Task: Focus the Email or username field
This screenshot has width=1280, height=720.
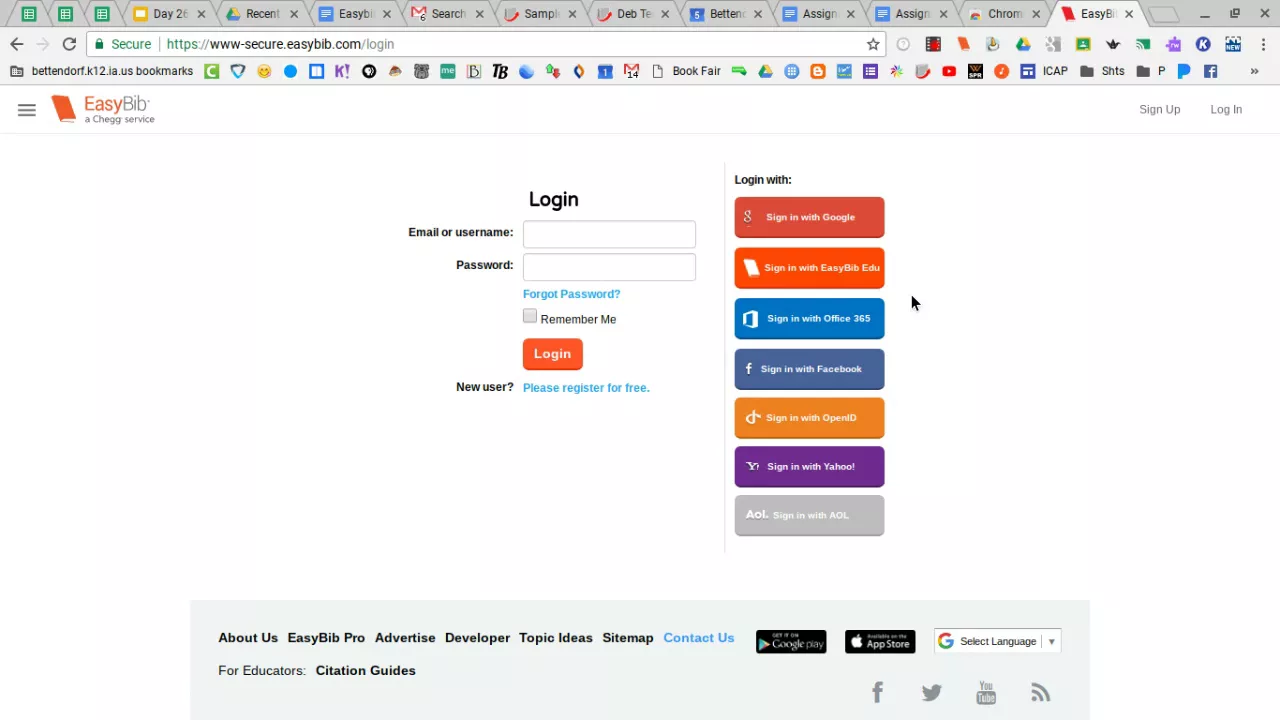Action: pos(609,234)
